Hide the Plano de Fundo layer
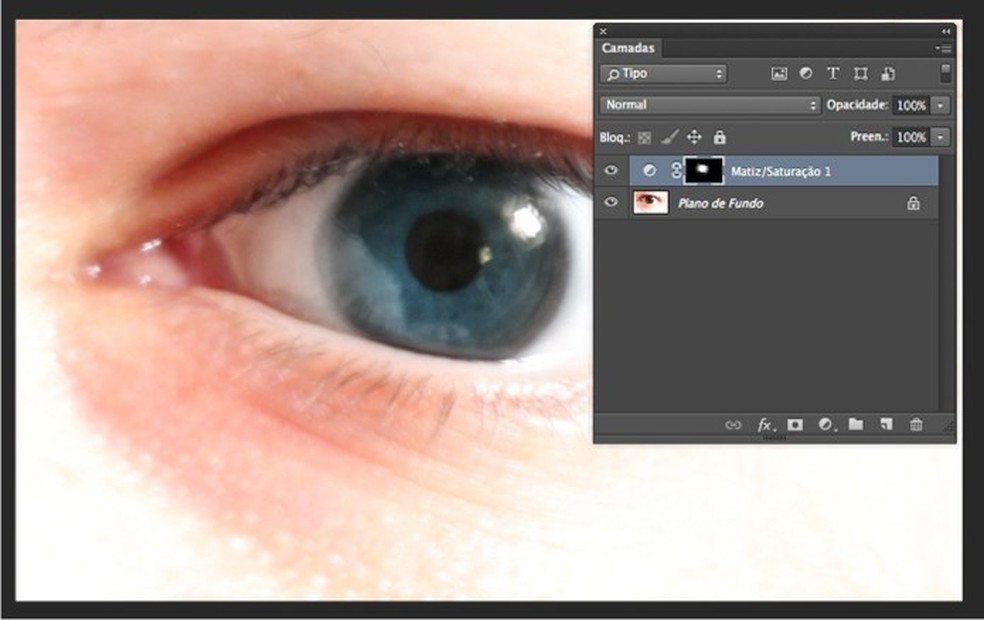The image size is (984, 620). [x=611, y=203]
